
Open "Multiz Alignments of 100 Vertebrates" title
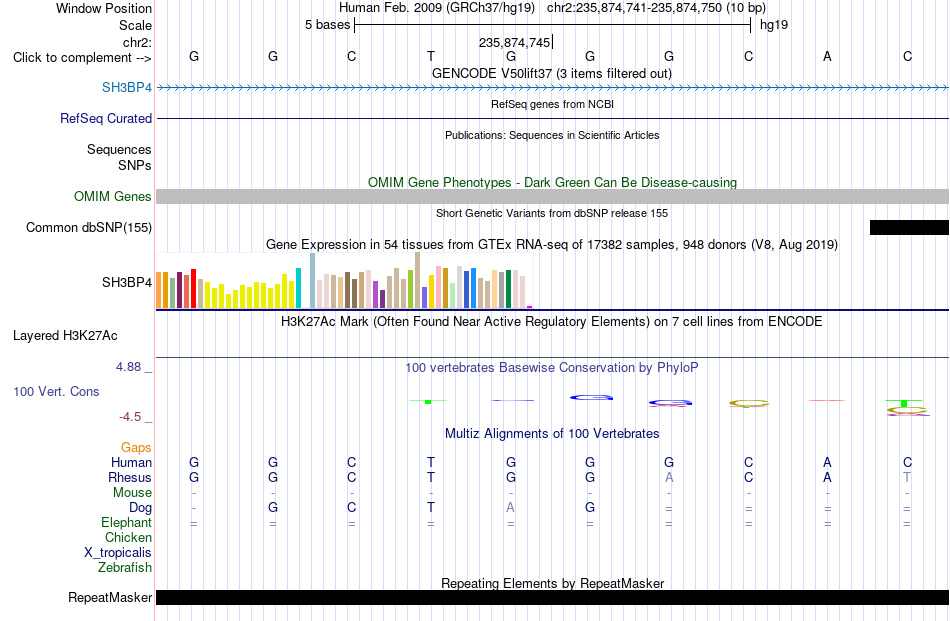[552, 434]
